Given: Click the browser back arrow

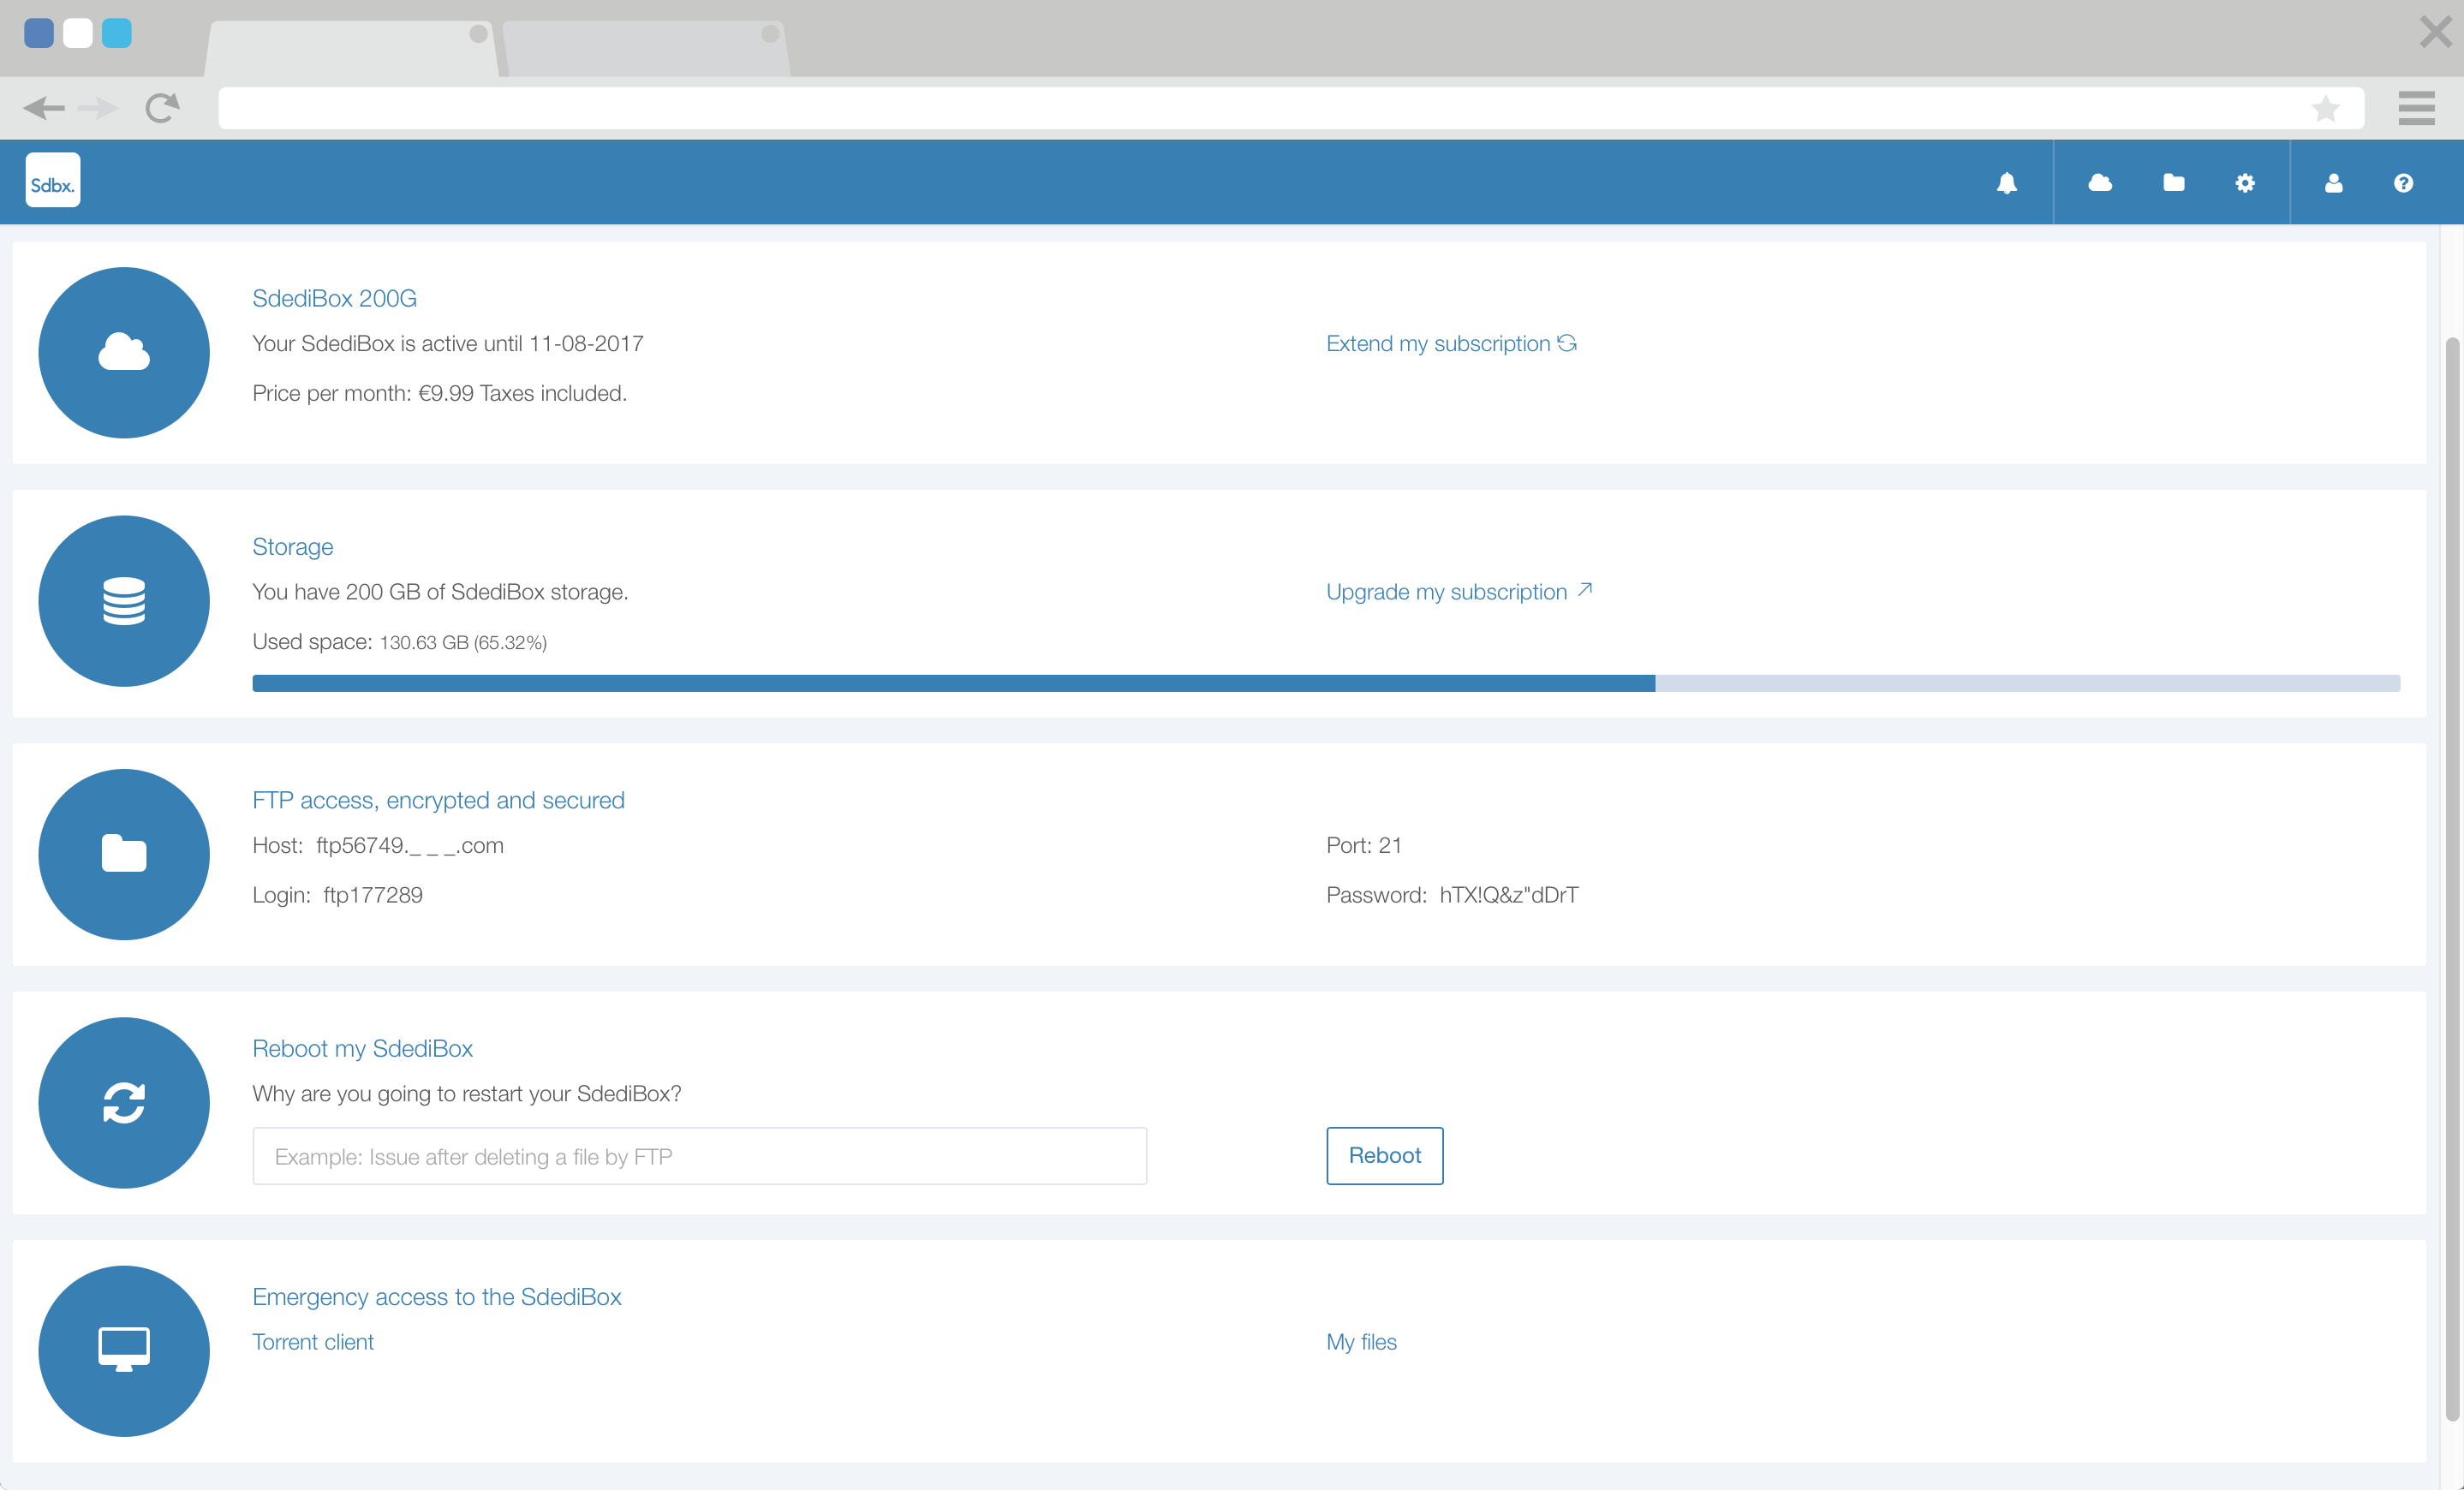Looking at the screenshot, I should tap(44, 108).
